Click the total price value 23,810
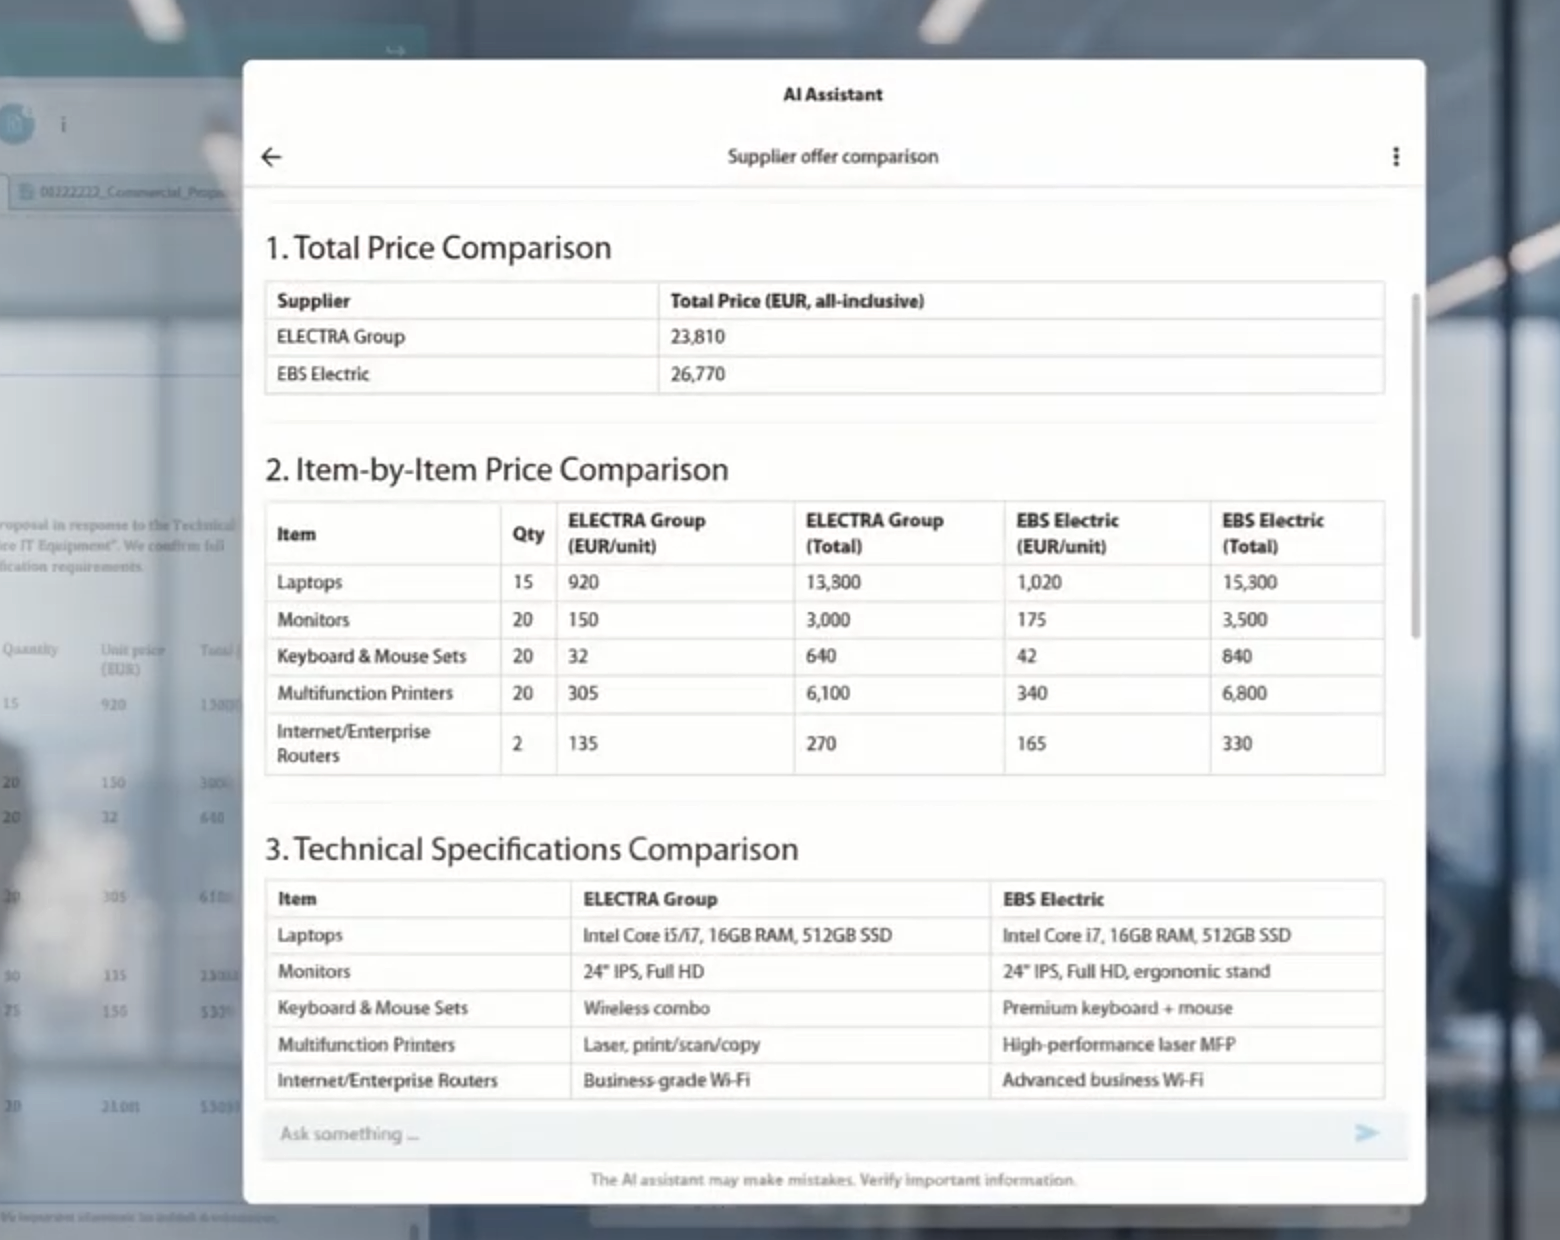Image resolution: width=1560 pixels, height=1240 pixels. click(x=698, y=337)
